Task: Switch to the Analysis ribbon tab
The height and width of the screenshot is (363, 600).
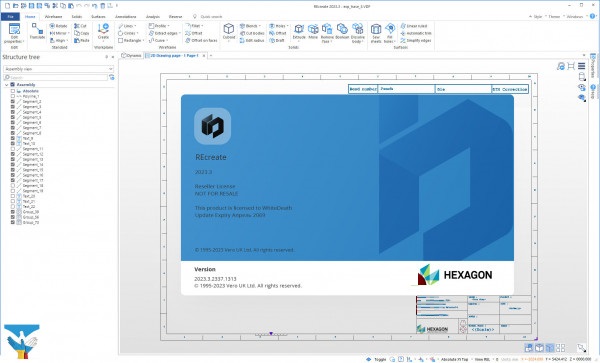Action: tap(153, 16)
